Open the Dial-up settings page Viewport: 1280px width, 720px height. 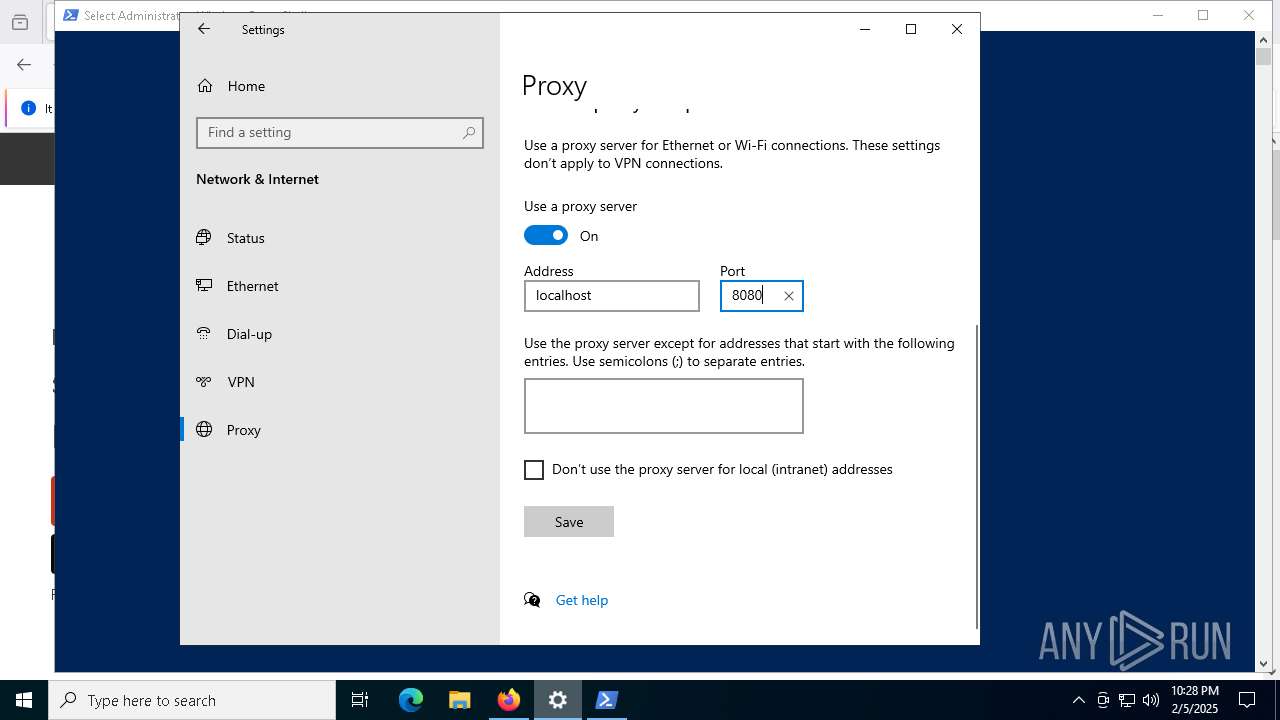click(340, 334)
